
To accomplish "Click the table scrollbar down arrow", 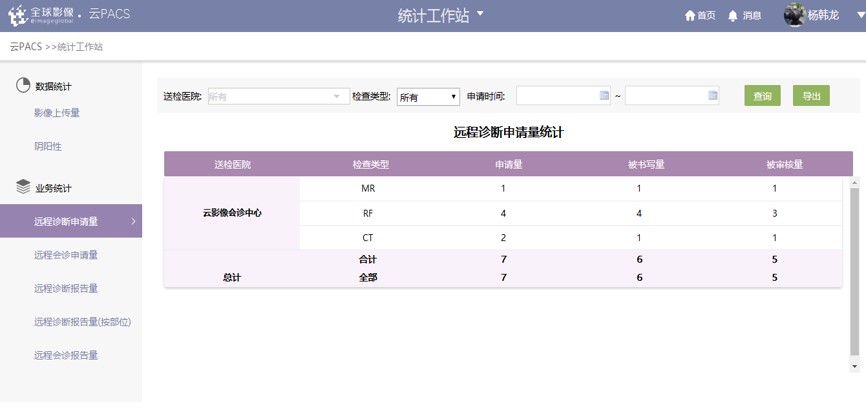I will (x=855, y=366).
